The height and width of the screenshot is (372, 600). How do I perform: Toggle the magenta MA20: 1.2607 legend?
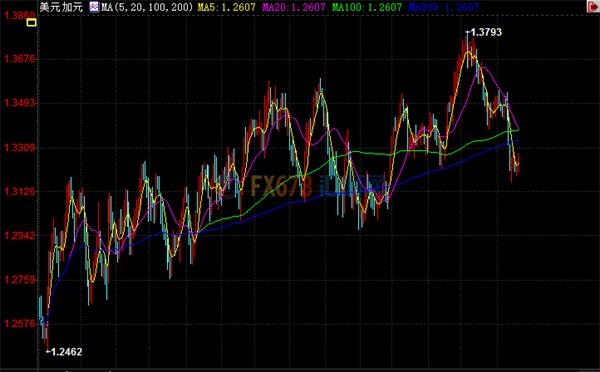point(294,7)
